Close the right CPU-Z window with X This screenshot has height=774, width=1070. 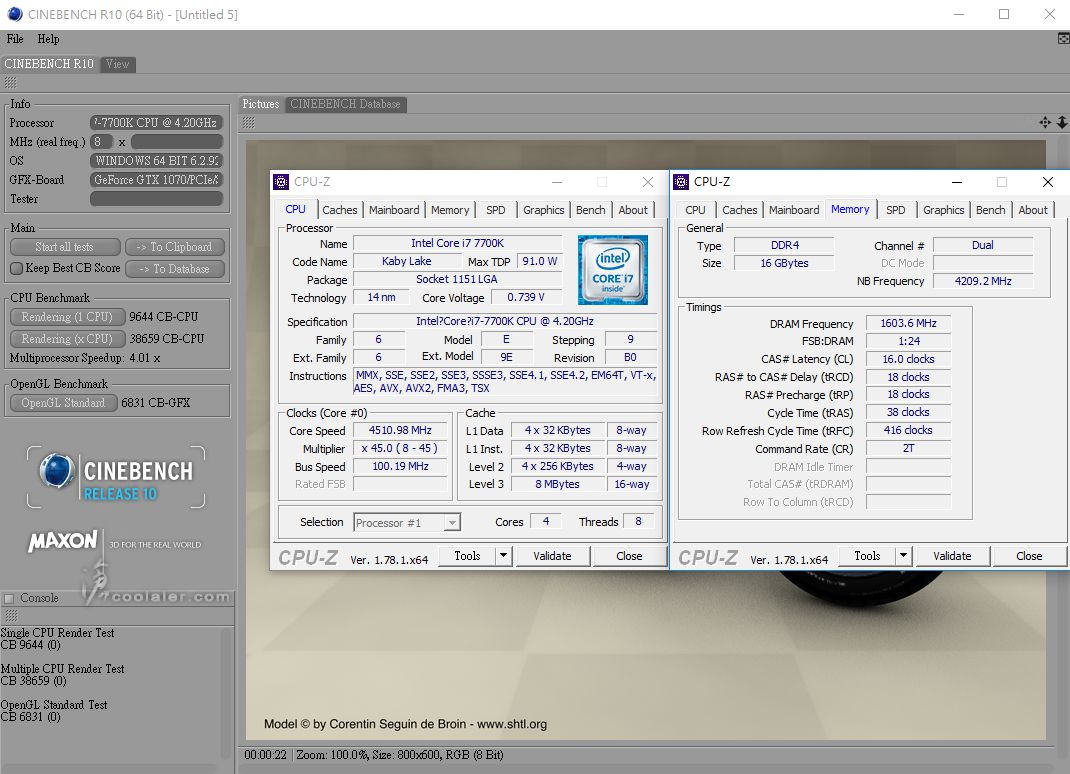pos(1047,182)
